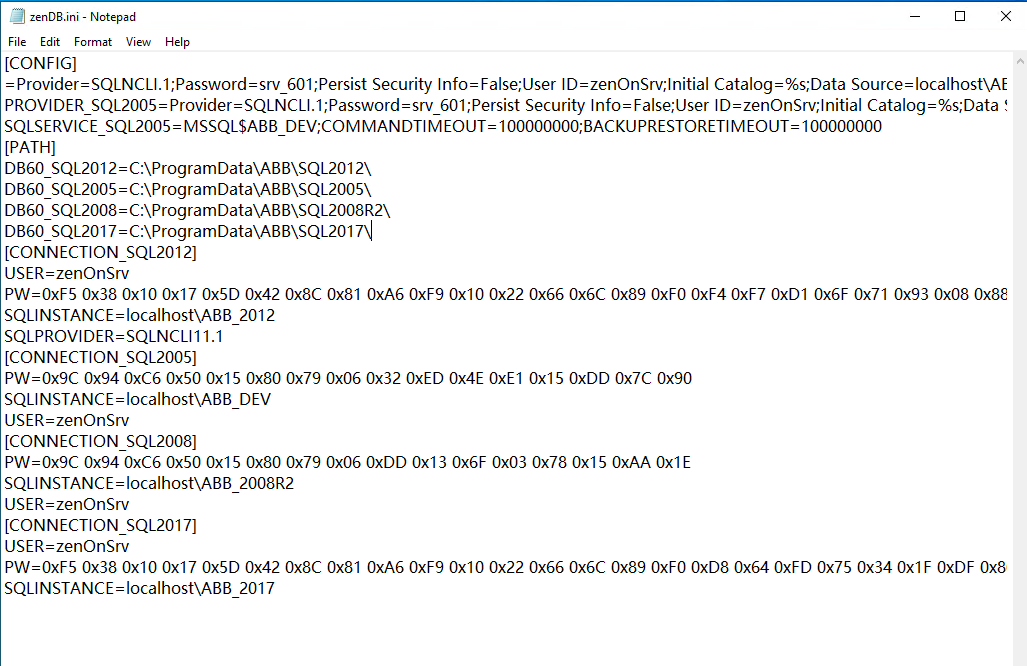Open the Format menu
The width and height of the screenshot is (1027, 666).
(x=93, y=42)
